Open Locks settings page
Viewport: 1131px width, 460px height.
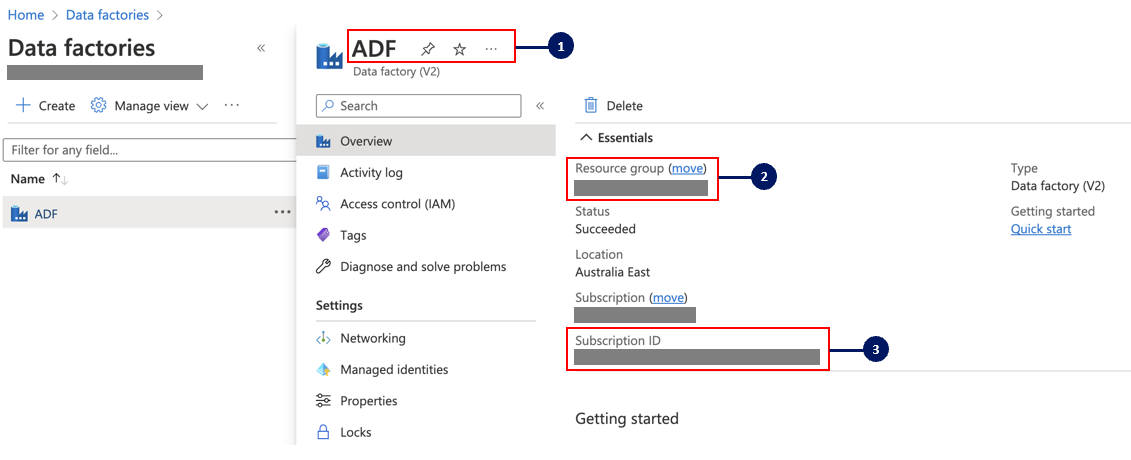coord(355,432)
